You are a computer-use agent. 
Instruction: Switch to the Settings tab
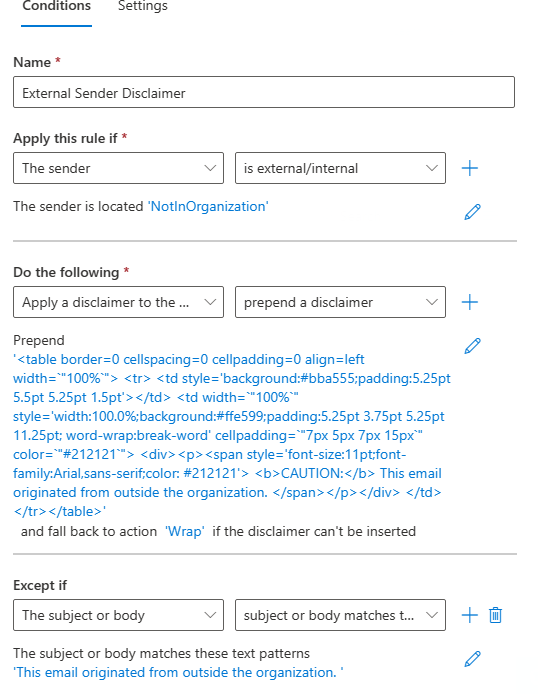pos(142,6)
